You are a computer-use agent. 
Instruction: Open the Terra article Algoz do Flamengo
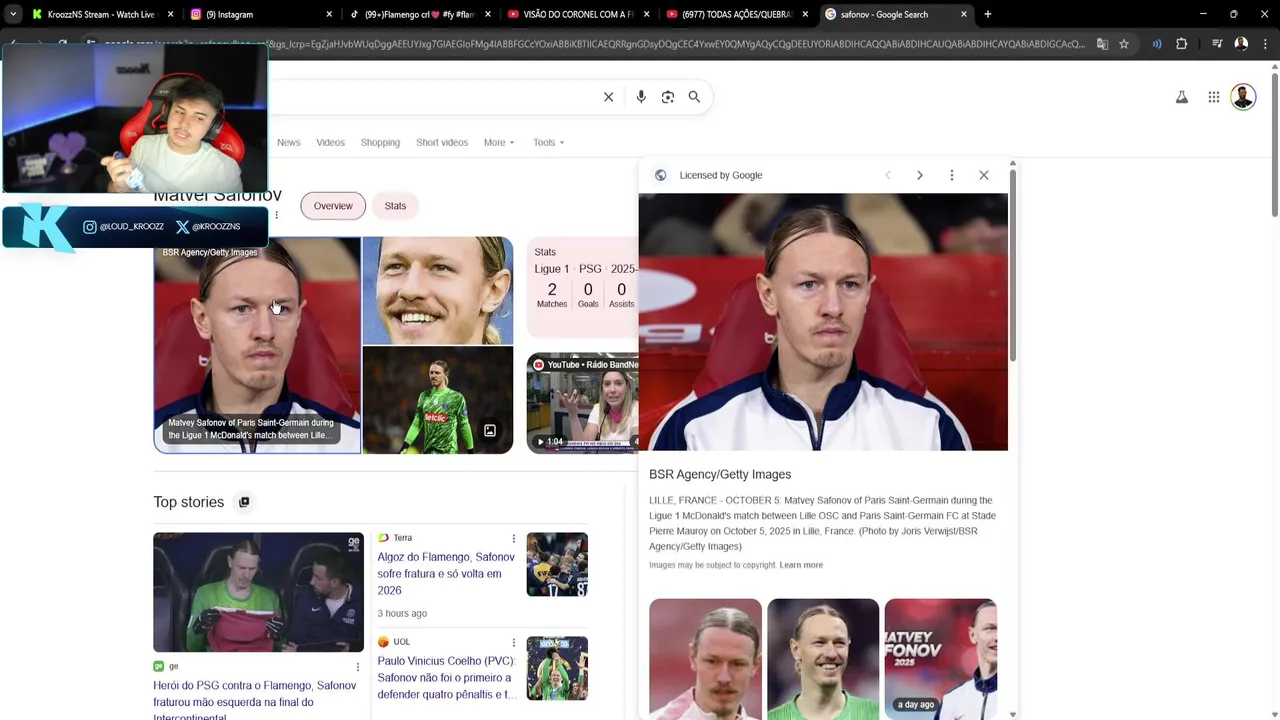pyautogui.click(x=446, y=574)
